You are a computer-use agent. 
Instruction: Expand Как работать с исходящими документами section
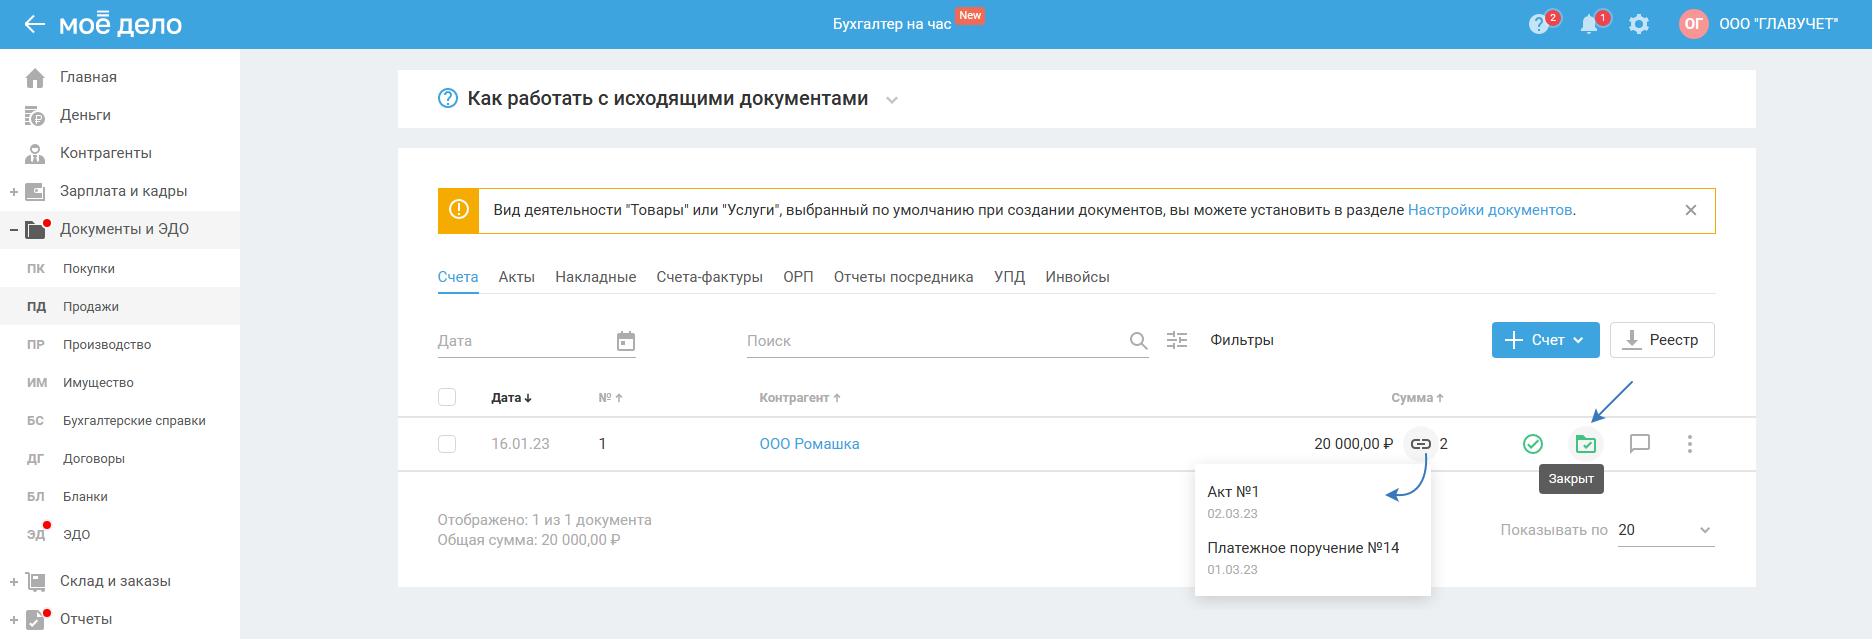(x=892, y=100)
